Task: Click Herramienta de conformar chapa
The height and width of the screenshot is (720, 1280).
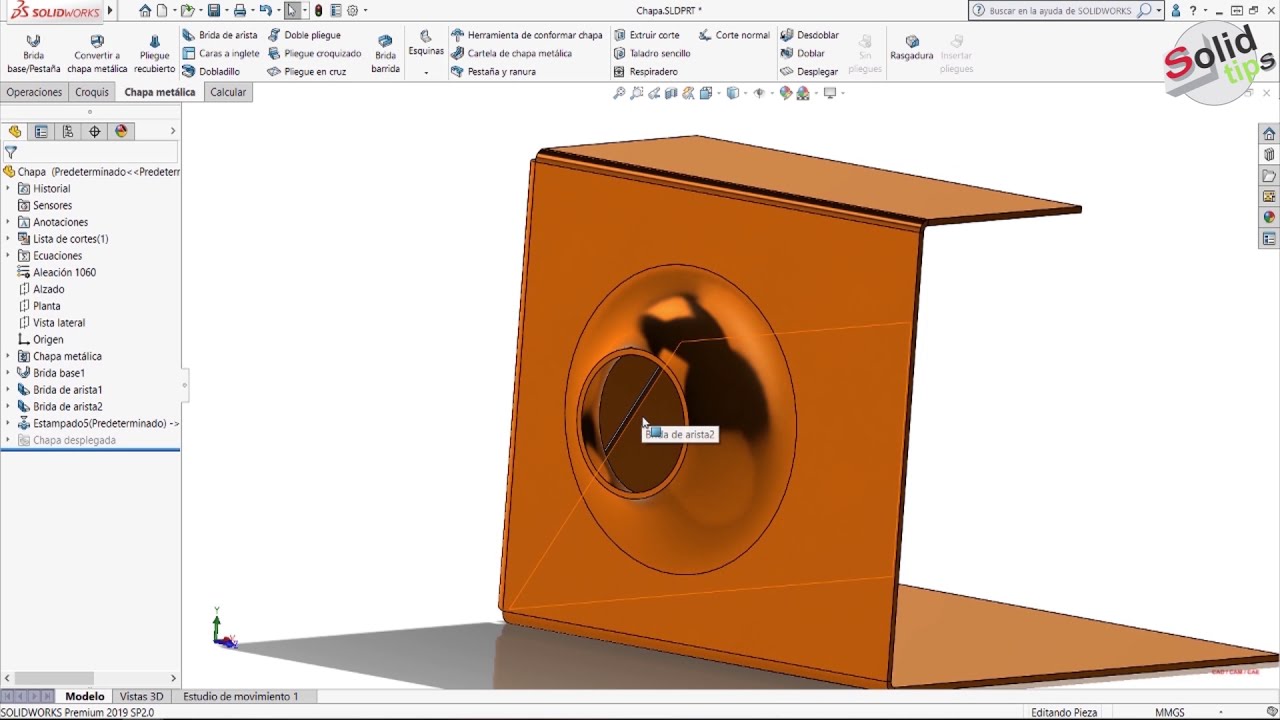Action: point(527,35)
